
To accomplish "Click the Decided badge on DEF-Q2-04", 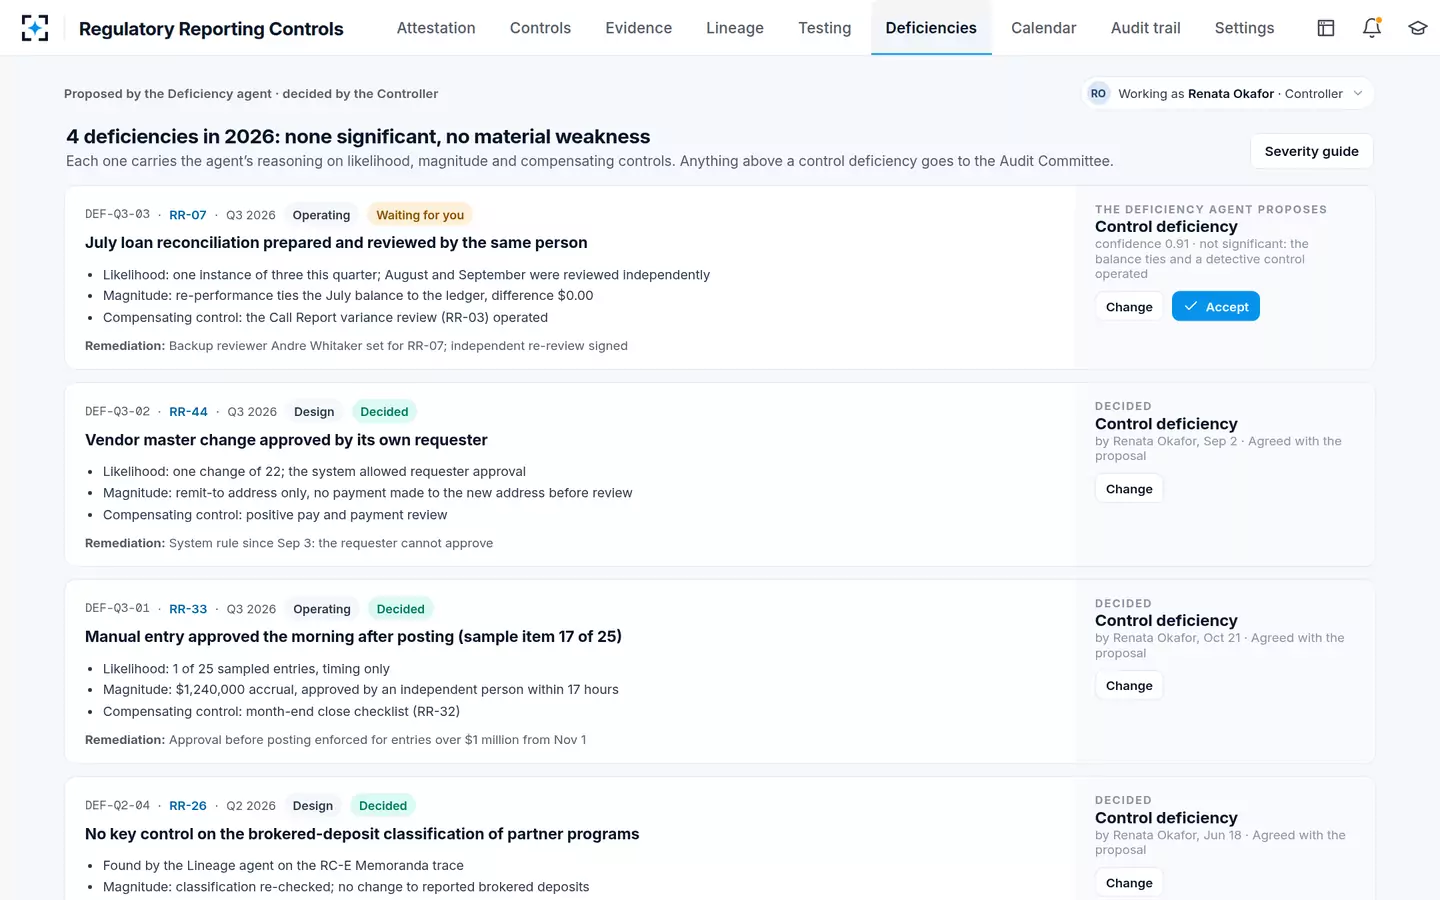I will [x=383, y=806].
